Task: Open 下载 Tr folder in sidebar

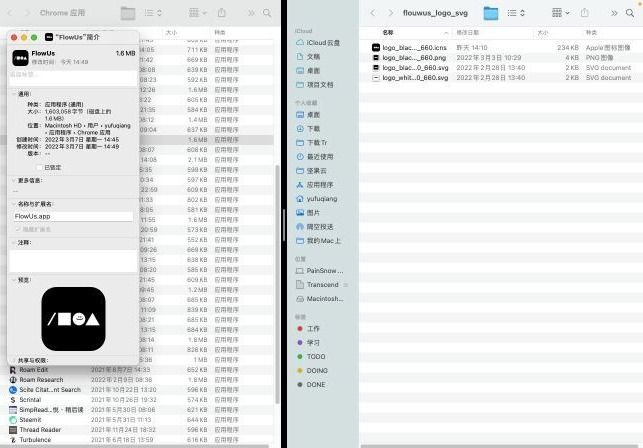Action: 312,142
